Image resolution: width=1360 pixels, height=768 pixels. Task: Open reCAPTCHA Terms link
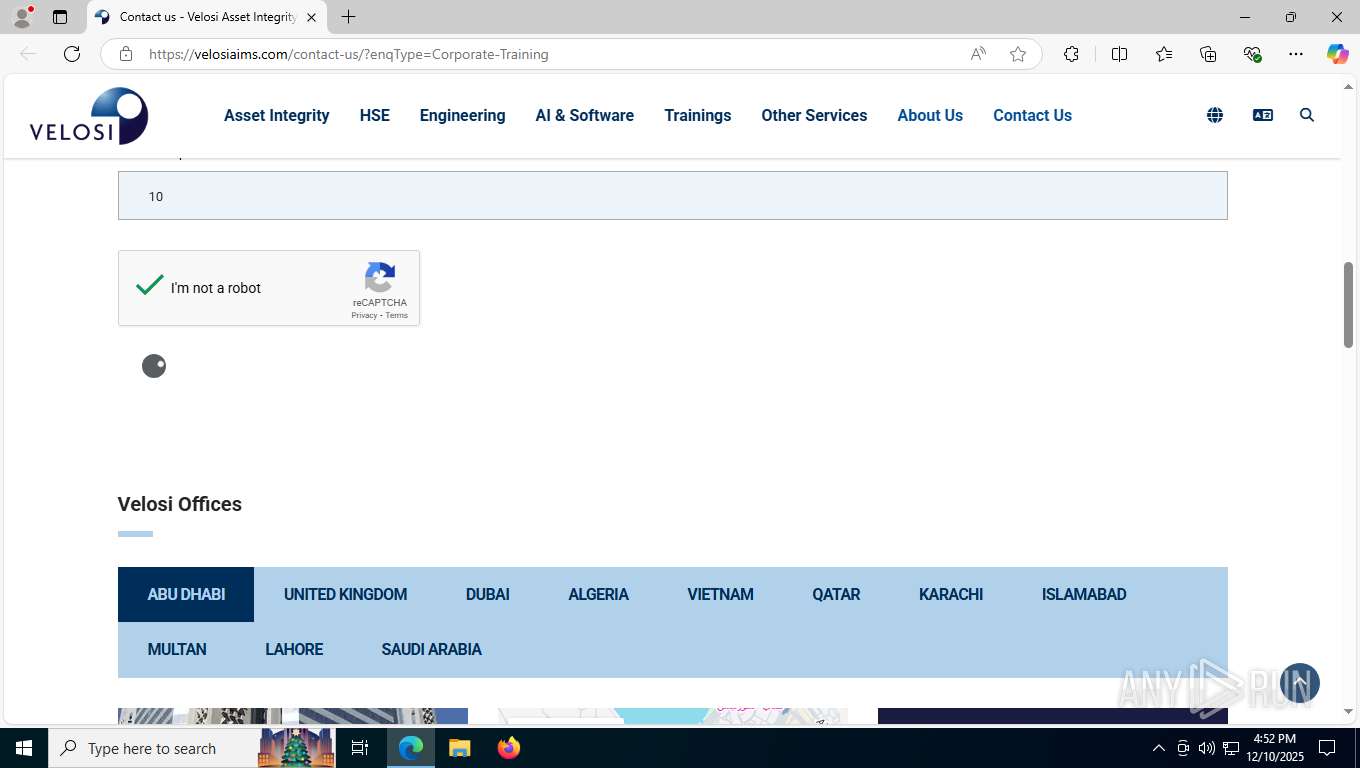click(x=397, y=315)
